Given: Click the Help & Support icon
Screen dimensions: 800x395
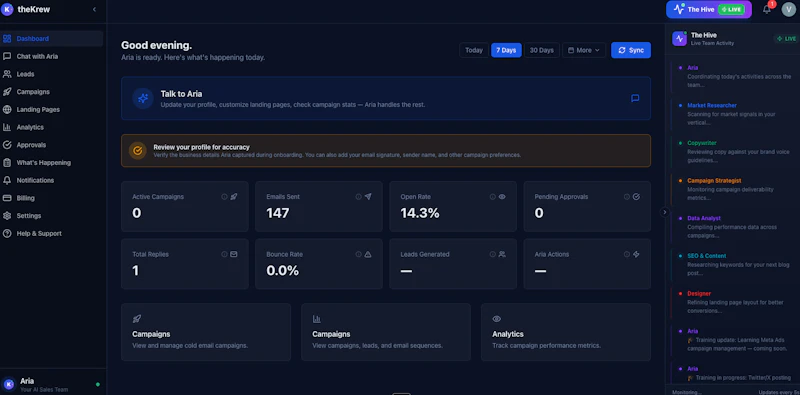Looking at the screenshot, I should click(7, 233).
